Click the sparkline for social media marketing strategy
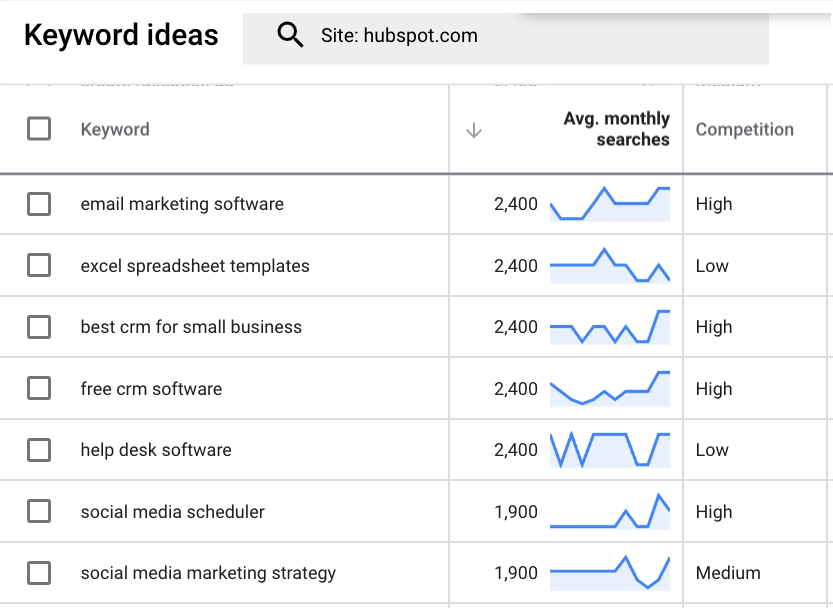The width and height of the screenshot is (833, 608). (x=613, y=571)
